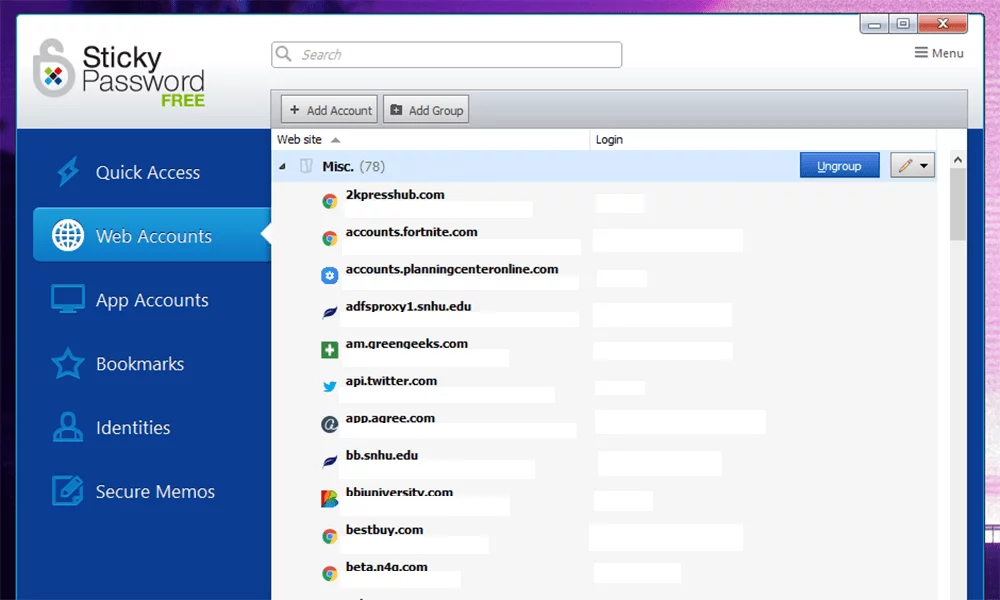Click the Add Account button
Image resolution: width=1000 pixels, height=600 pixels.
329,110
